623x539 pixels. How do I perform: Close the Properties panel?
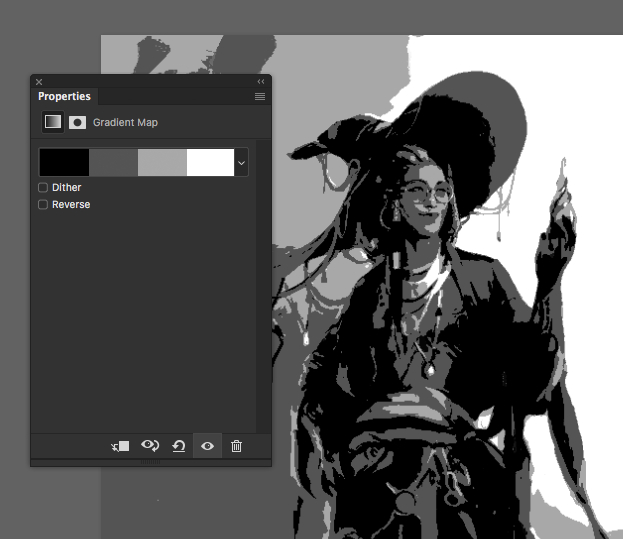(39, 82)
